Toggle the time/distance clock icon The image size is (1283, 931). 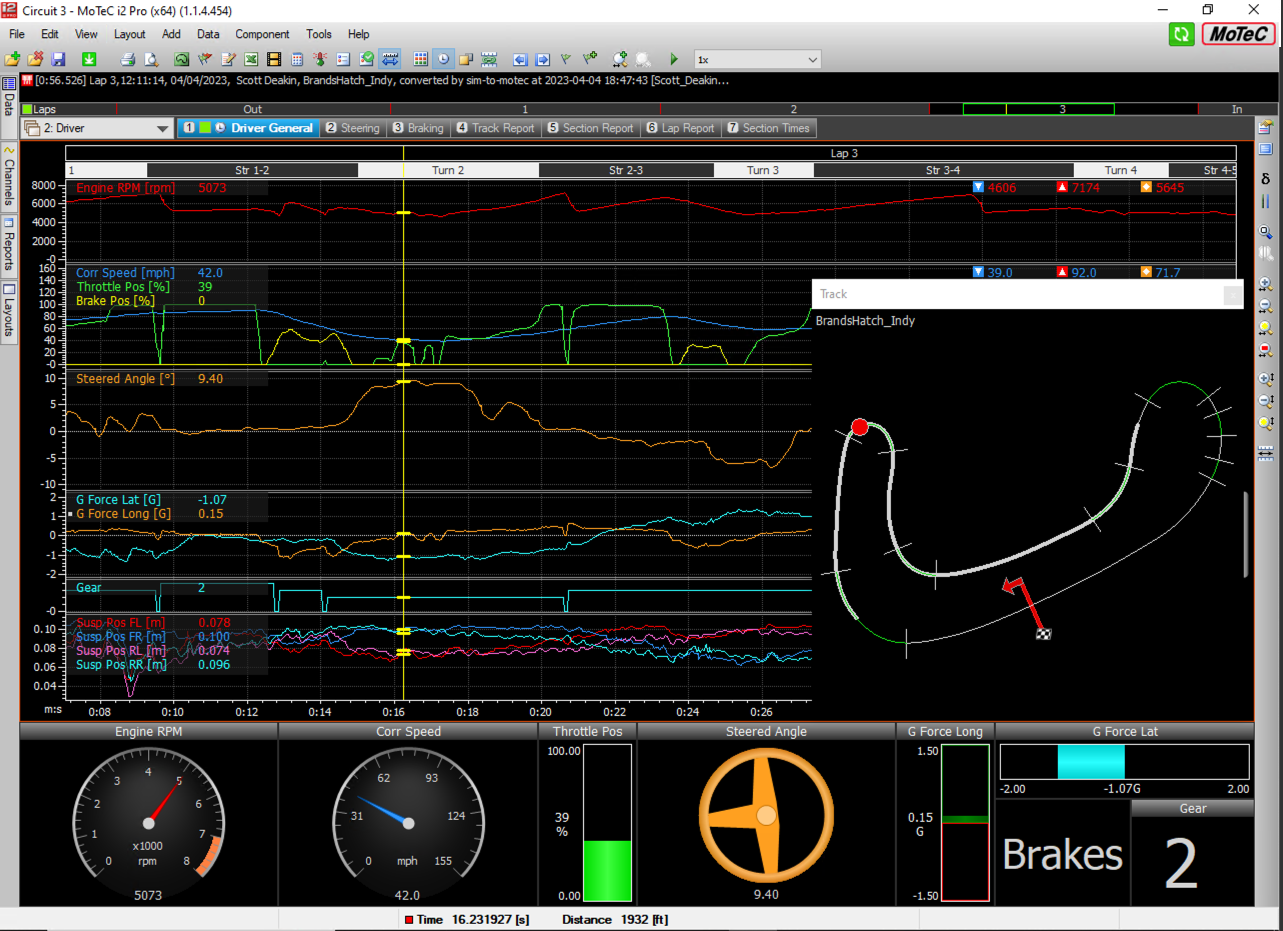(x=443, y=59)
